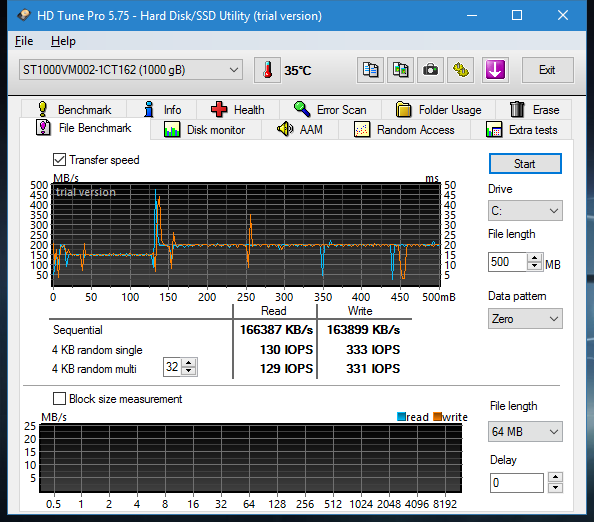Open the Help menu

pos(63,41)
